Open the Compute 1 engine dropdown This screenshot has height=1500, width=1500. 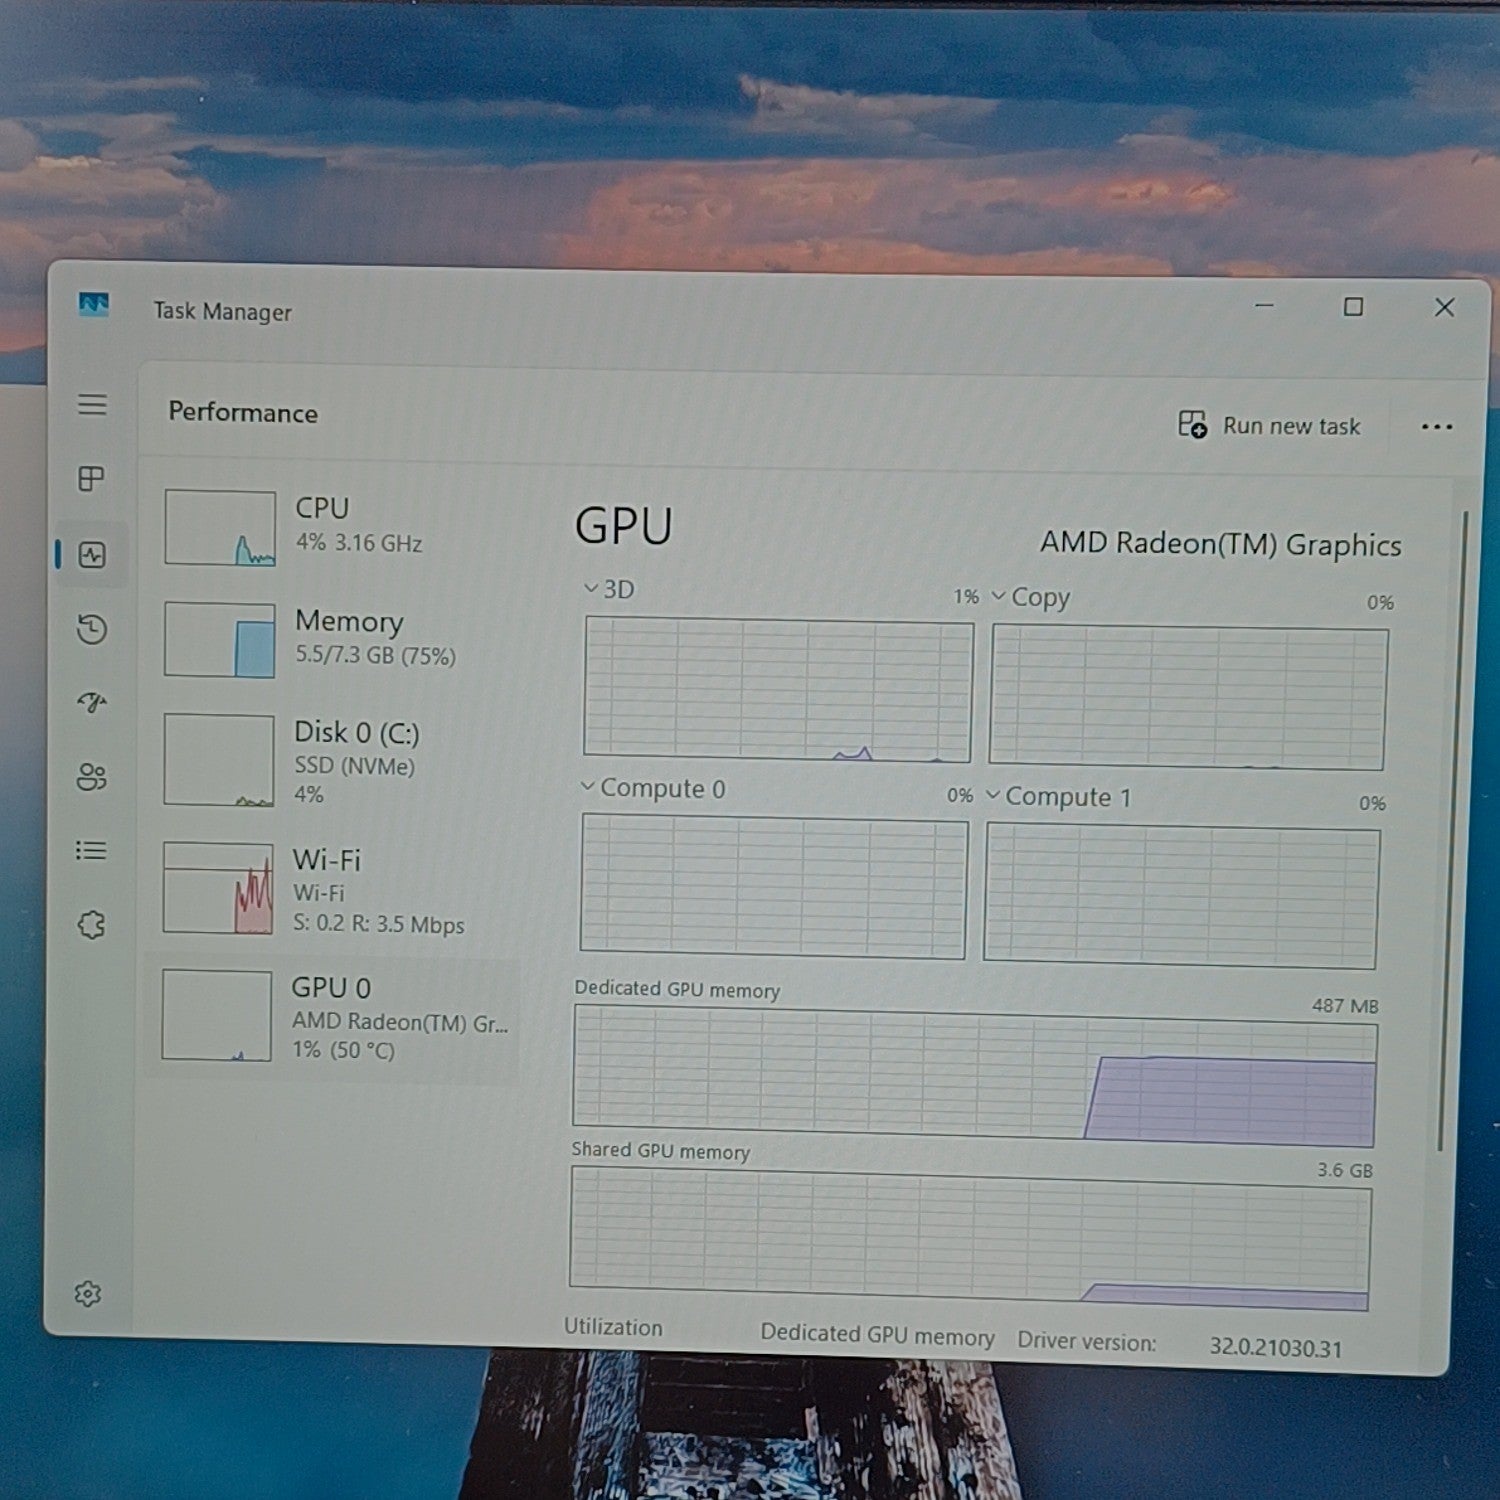tap(1059, 796)
